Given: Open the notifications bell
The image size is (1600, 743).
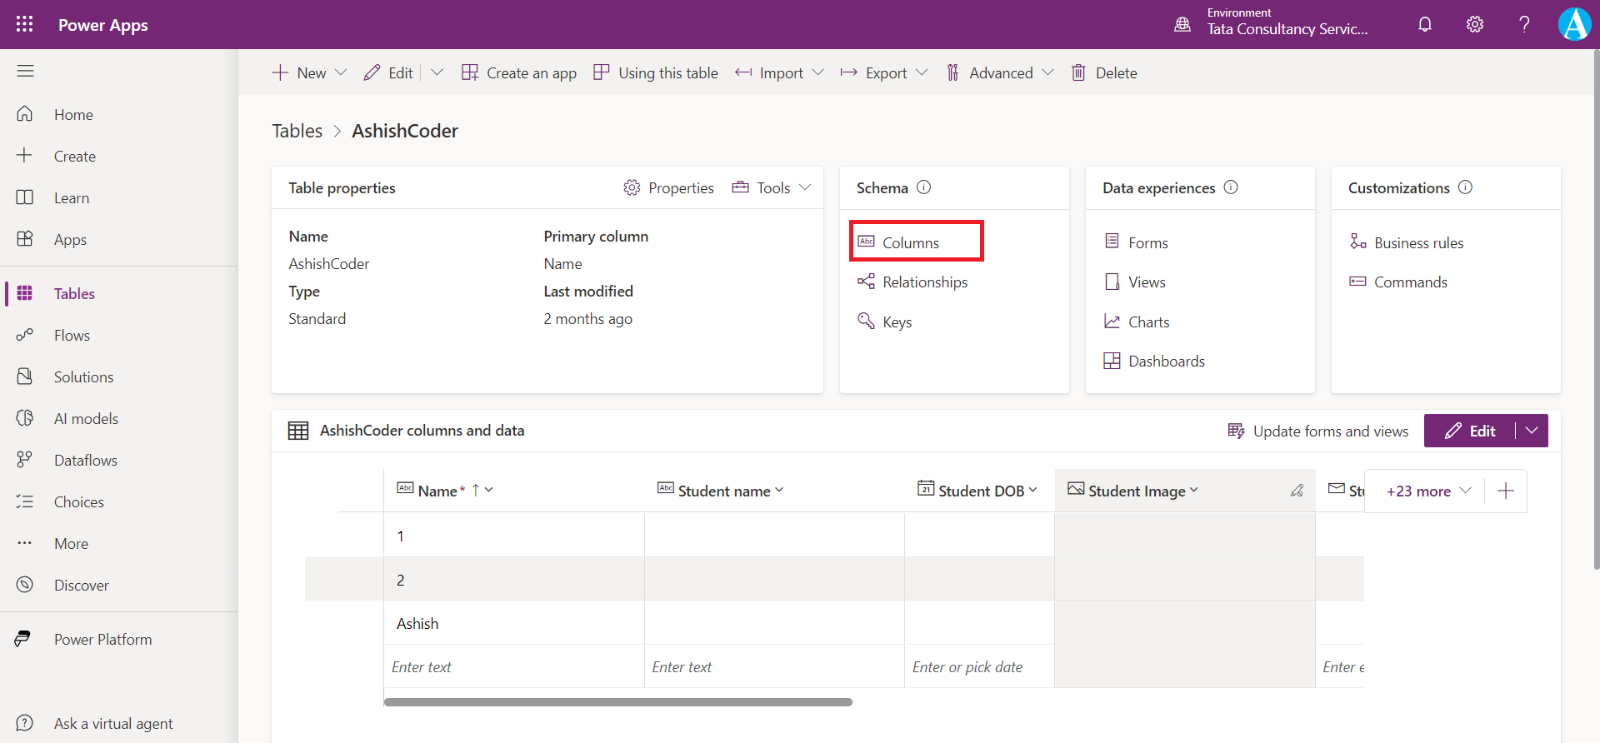Looking at the screenshot, I should tap(1425, 24).
